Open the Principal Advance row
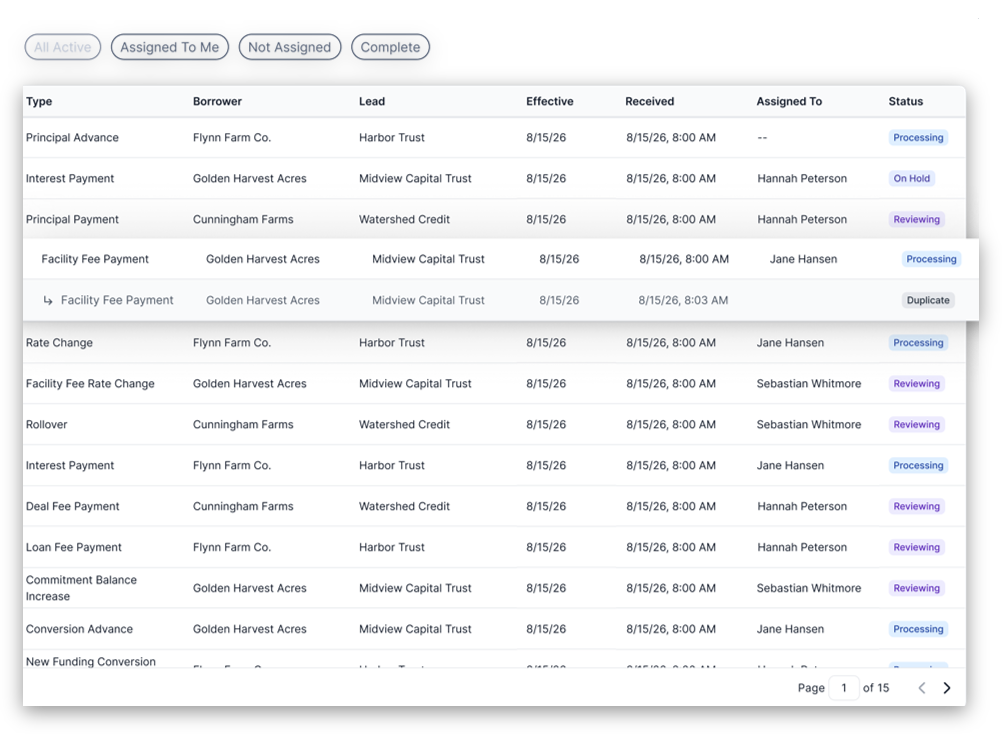The height and width of the screenshot is (734, 1002). (494, 137)
